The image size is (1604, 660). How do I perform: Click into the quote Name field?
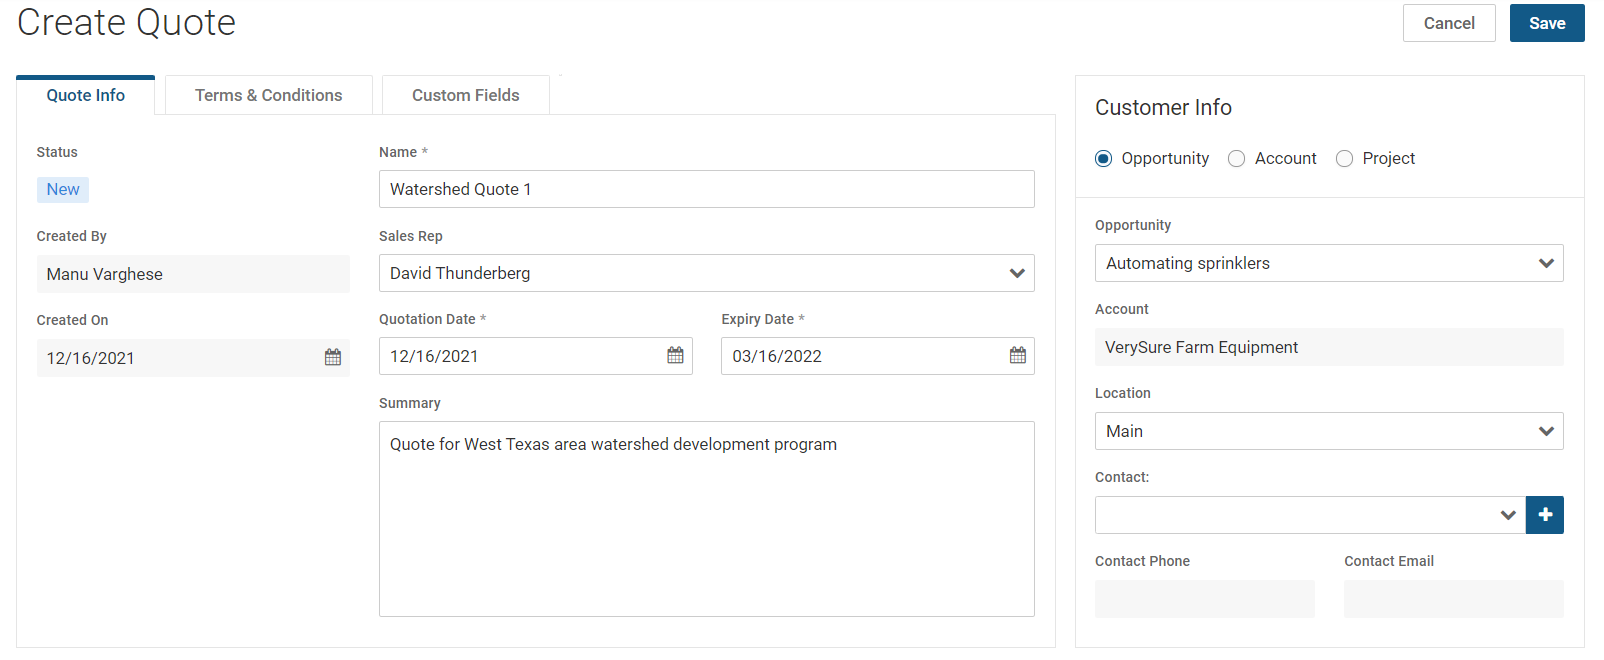tap(706, 189)
